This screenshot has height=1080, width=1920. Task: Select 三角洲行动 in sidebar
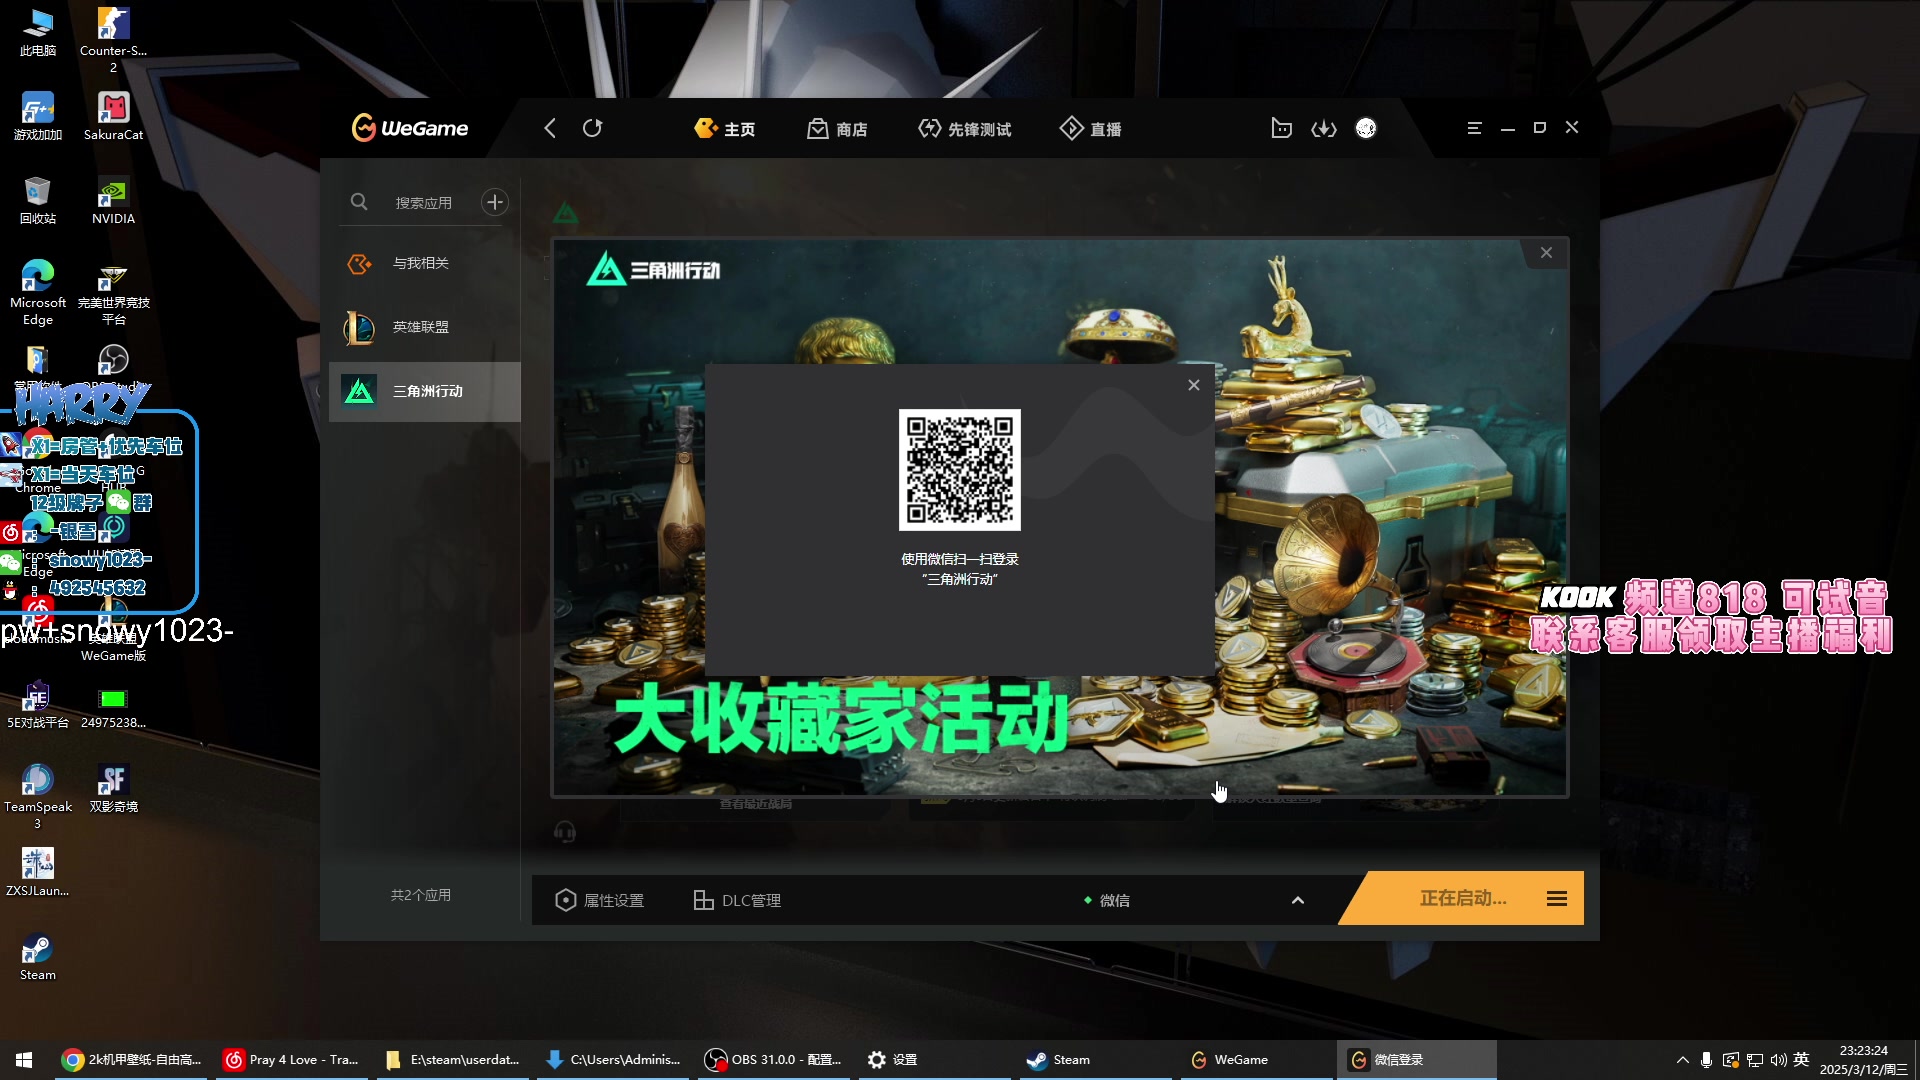425,391
